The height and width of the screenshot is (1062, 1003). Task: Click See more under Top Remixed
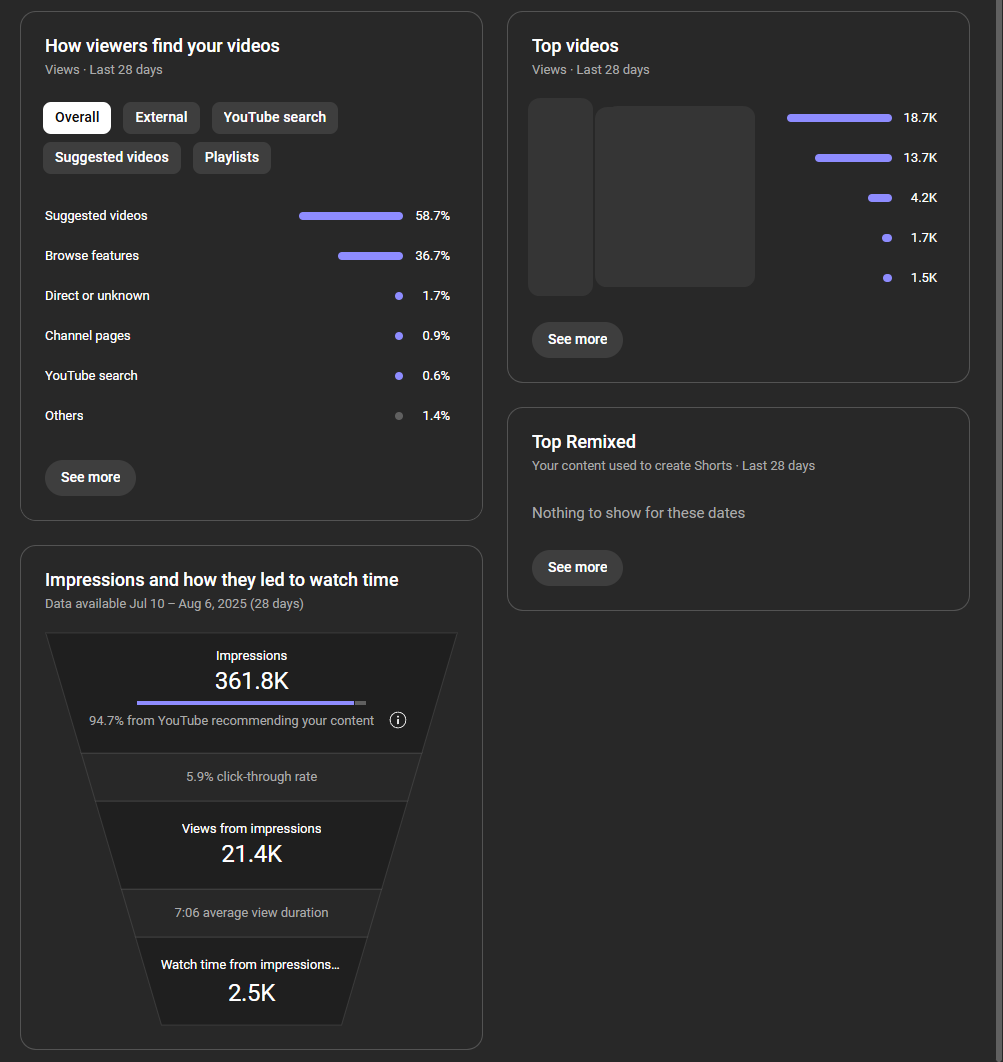coord(577,568)
